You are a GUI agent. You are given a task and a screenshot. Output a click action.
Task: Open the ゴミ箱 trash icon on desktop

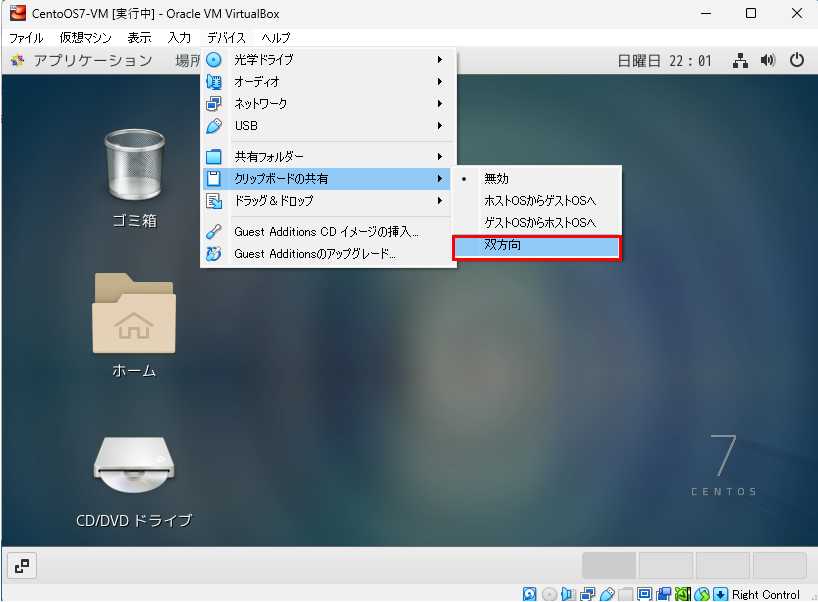(x=134, y=168)
